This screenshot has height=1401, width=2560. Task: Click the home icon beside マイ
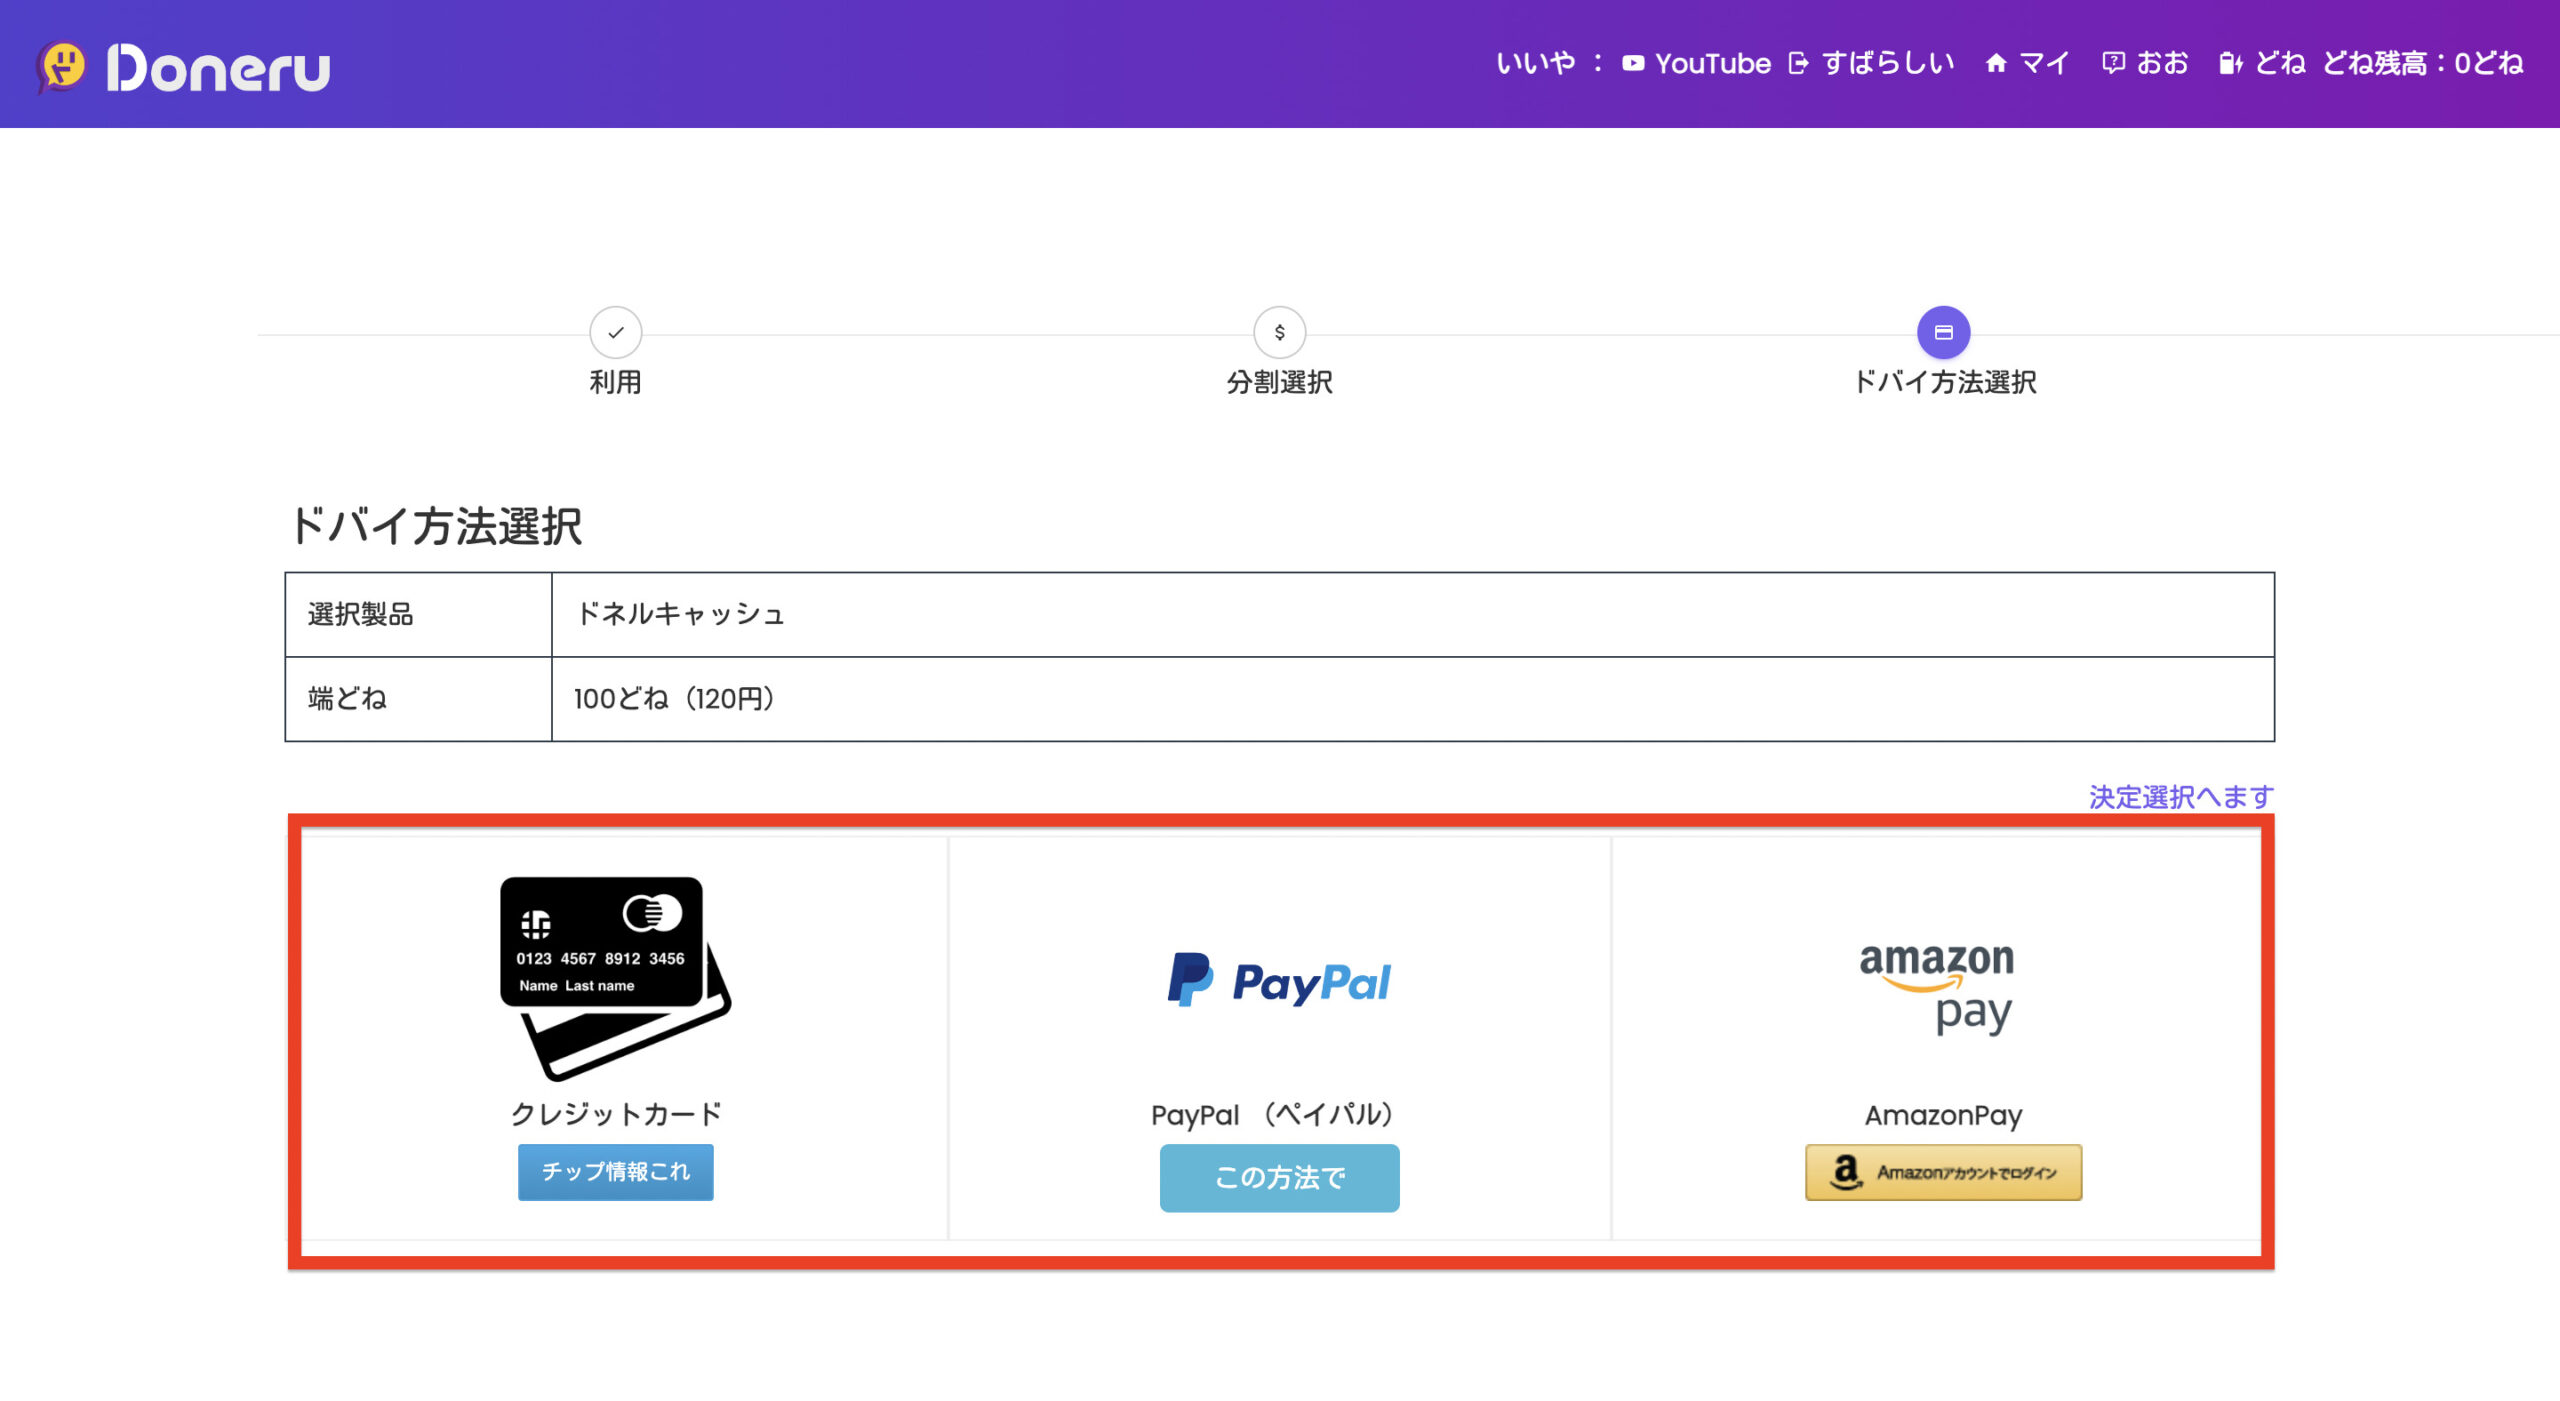pyautogui.click(x=1996, y=63)
